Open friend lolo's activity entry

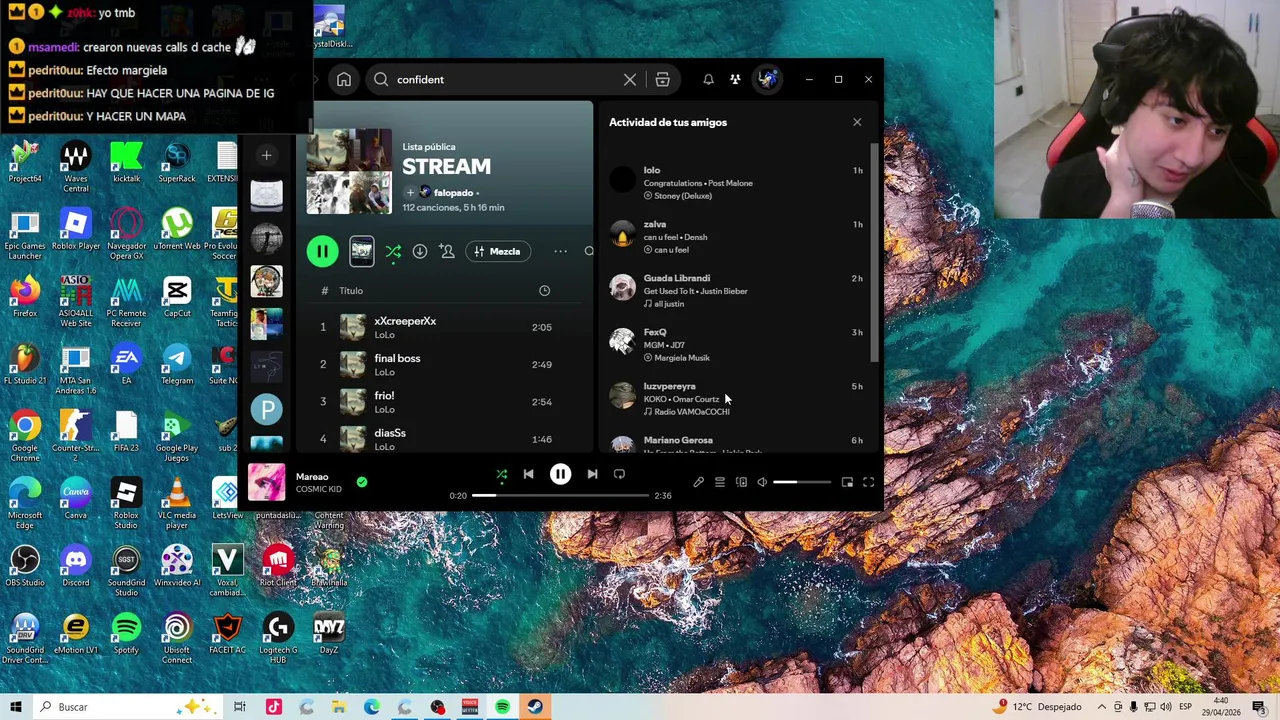[738, 182]
